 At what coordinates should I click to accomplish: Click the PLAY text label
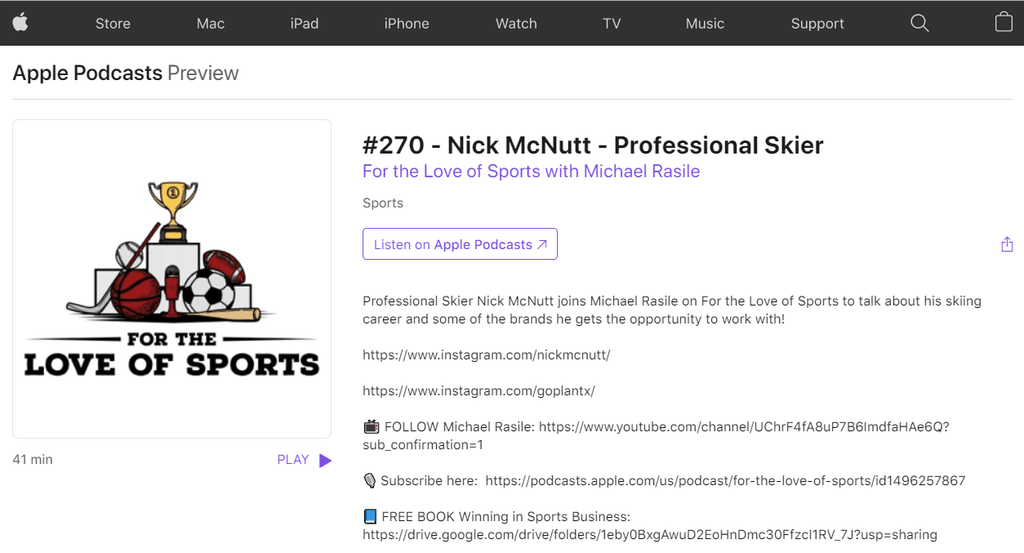(293, 460)
